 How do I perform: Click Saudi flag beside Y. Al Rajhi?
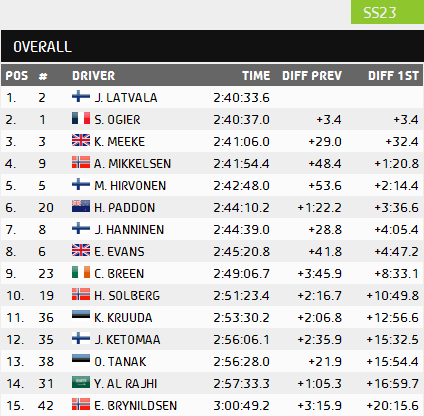81,382
